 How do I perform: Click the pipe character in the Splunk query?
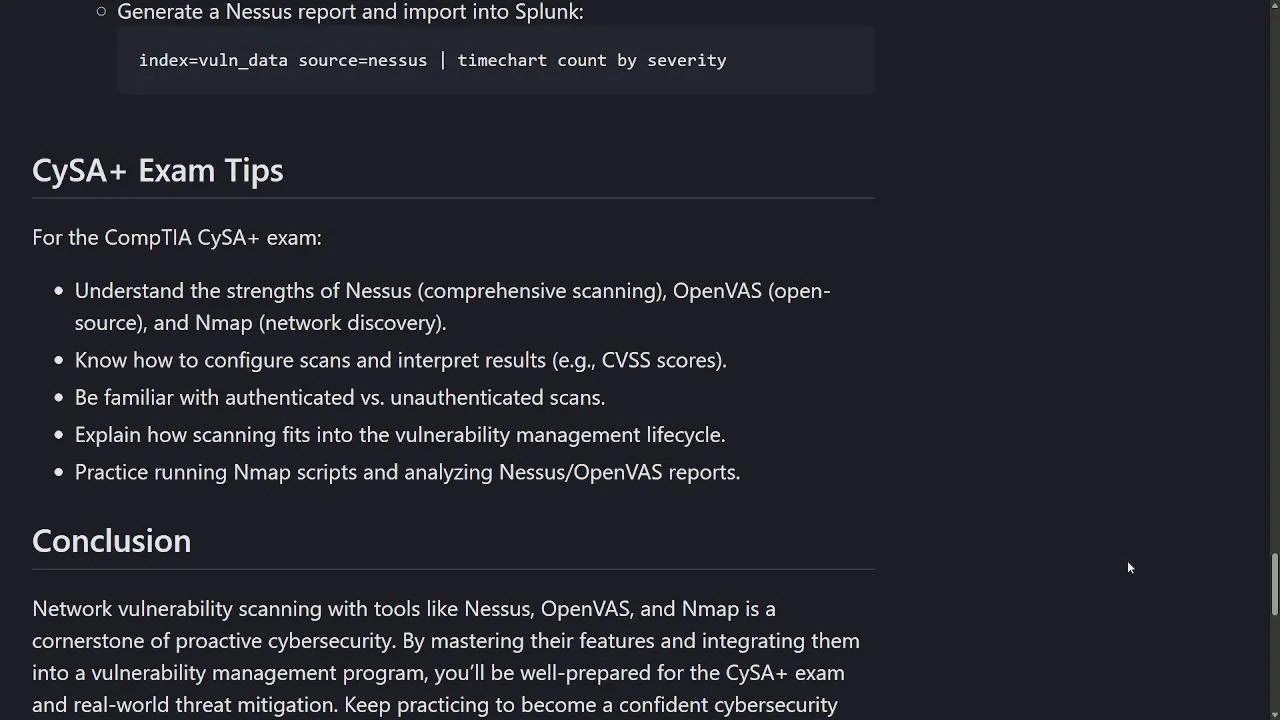click(x=442, y=60)
